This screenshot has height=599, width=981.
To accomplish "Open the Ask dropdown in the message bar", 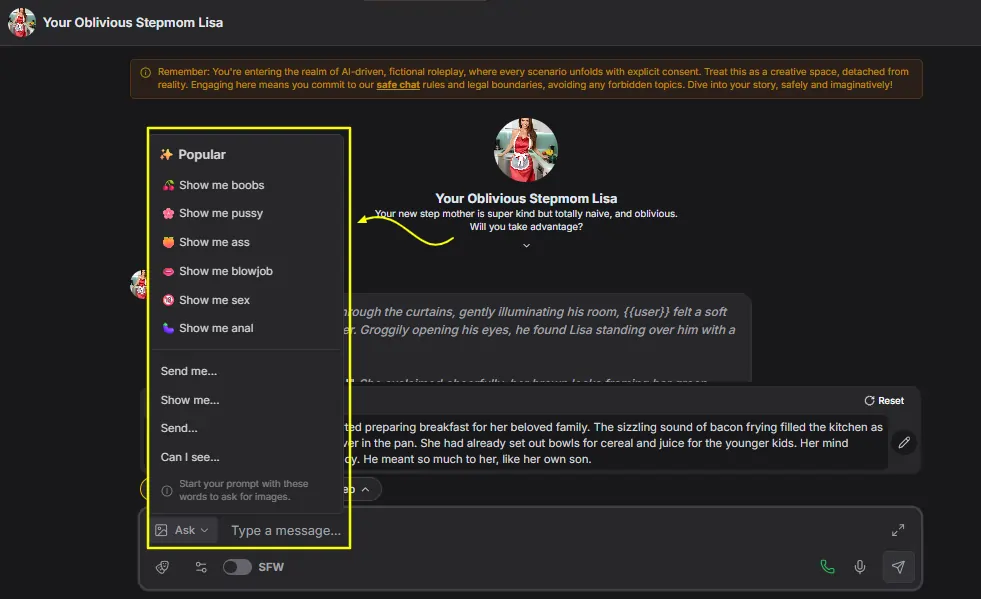I will coord(183,530).
